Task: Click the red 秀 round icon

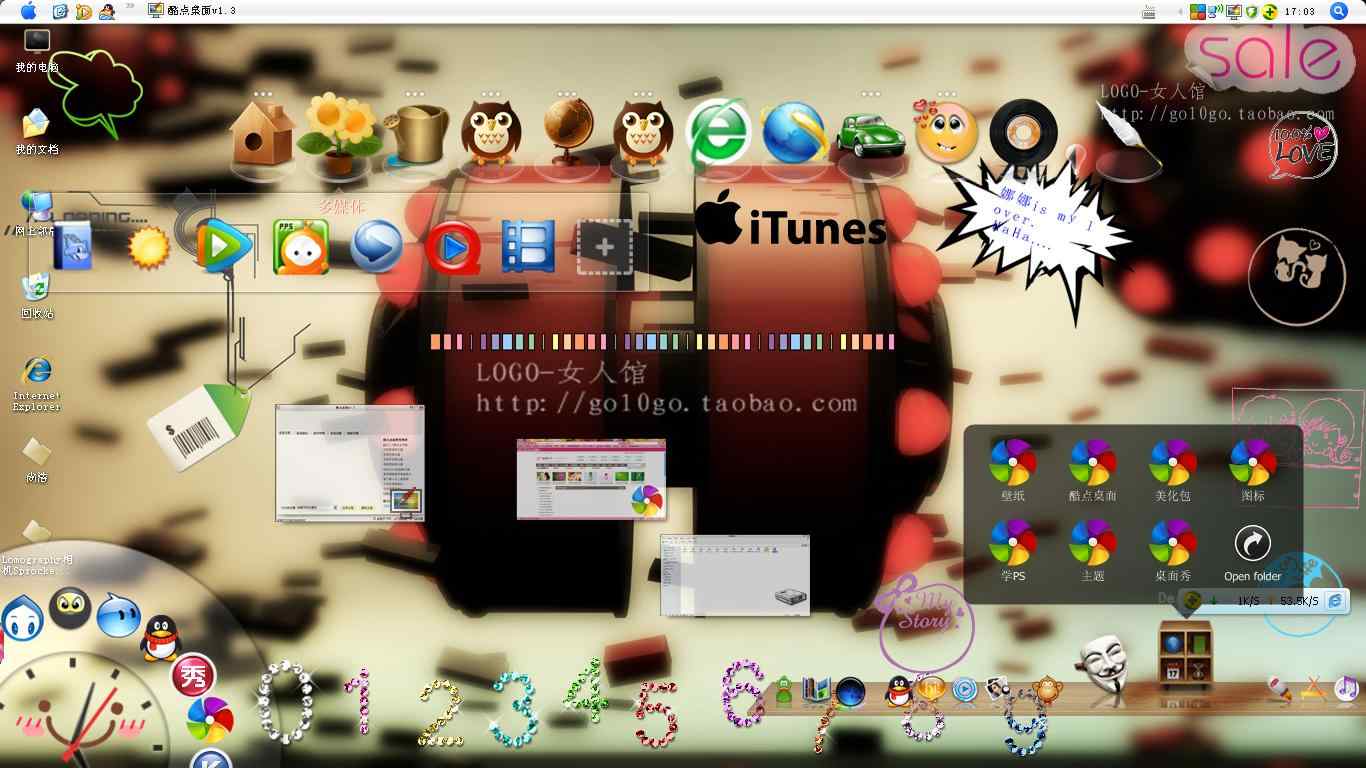Action: 193,676
